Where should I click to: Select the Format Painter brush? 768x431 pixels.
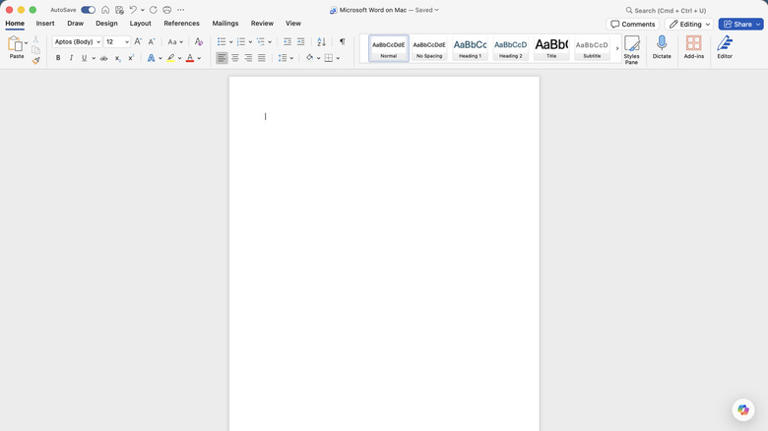click(x=36, y=60)
